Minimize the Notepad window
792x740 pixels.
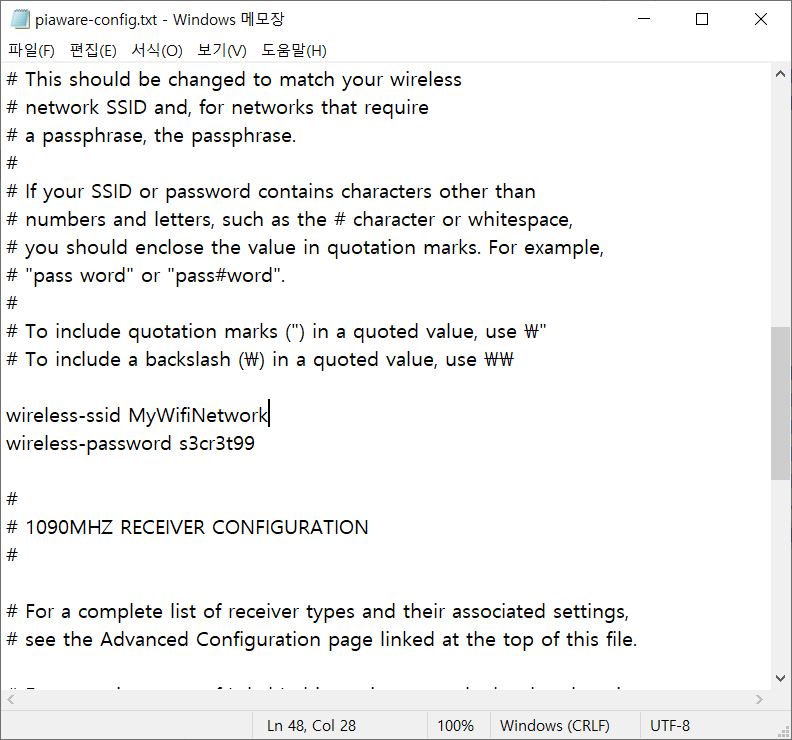click(644, 19)
